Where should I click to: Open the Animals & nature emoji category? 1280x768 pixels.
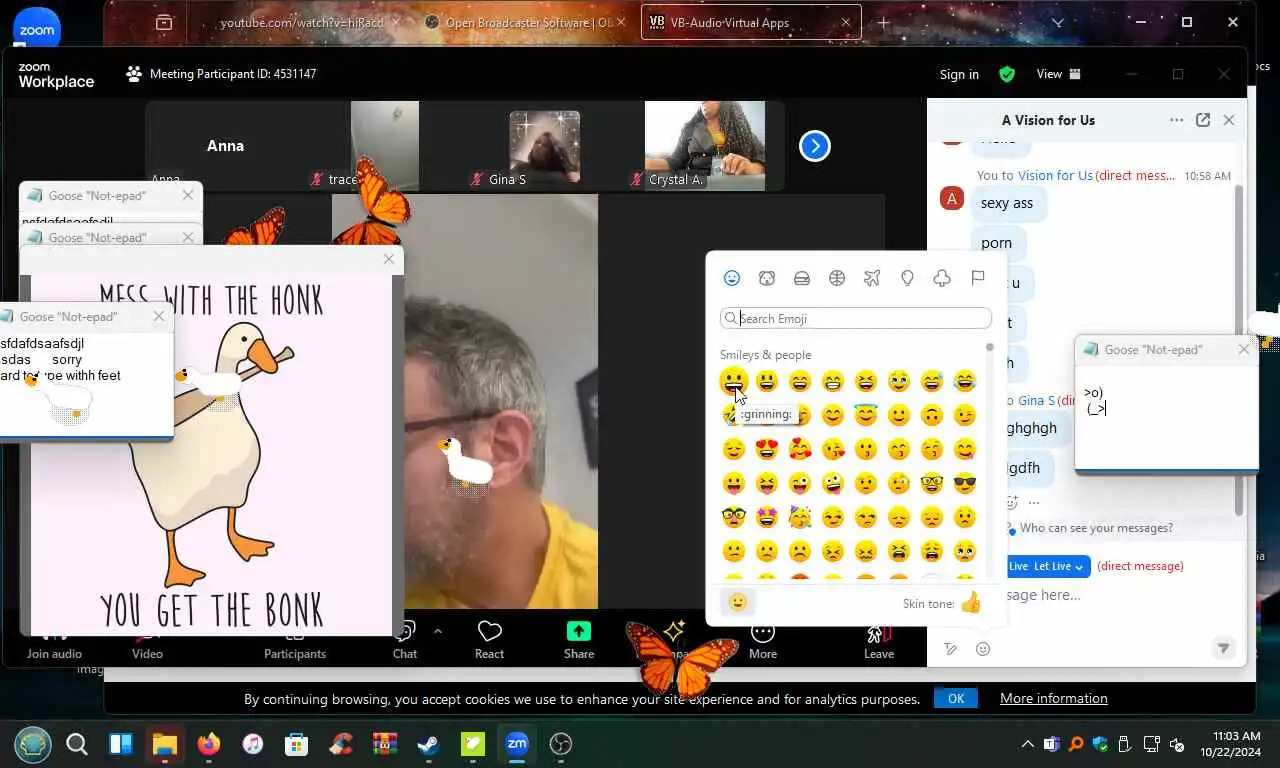767,278
